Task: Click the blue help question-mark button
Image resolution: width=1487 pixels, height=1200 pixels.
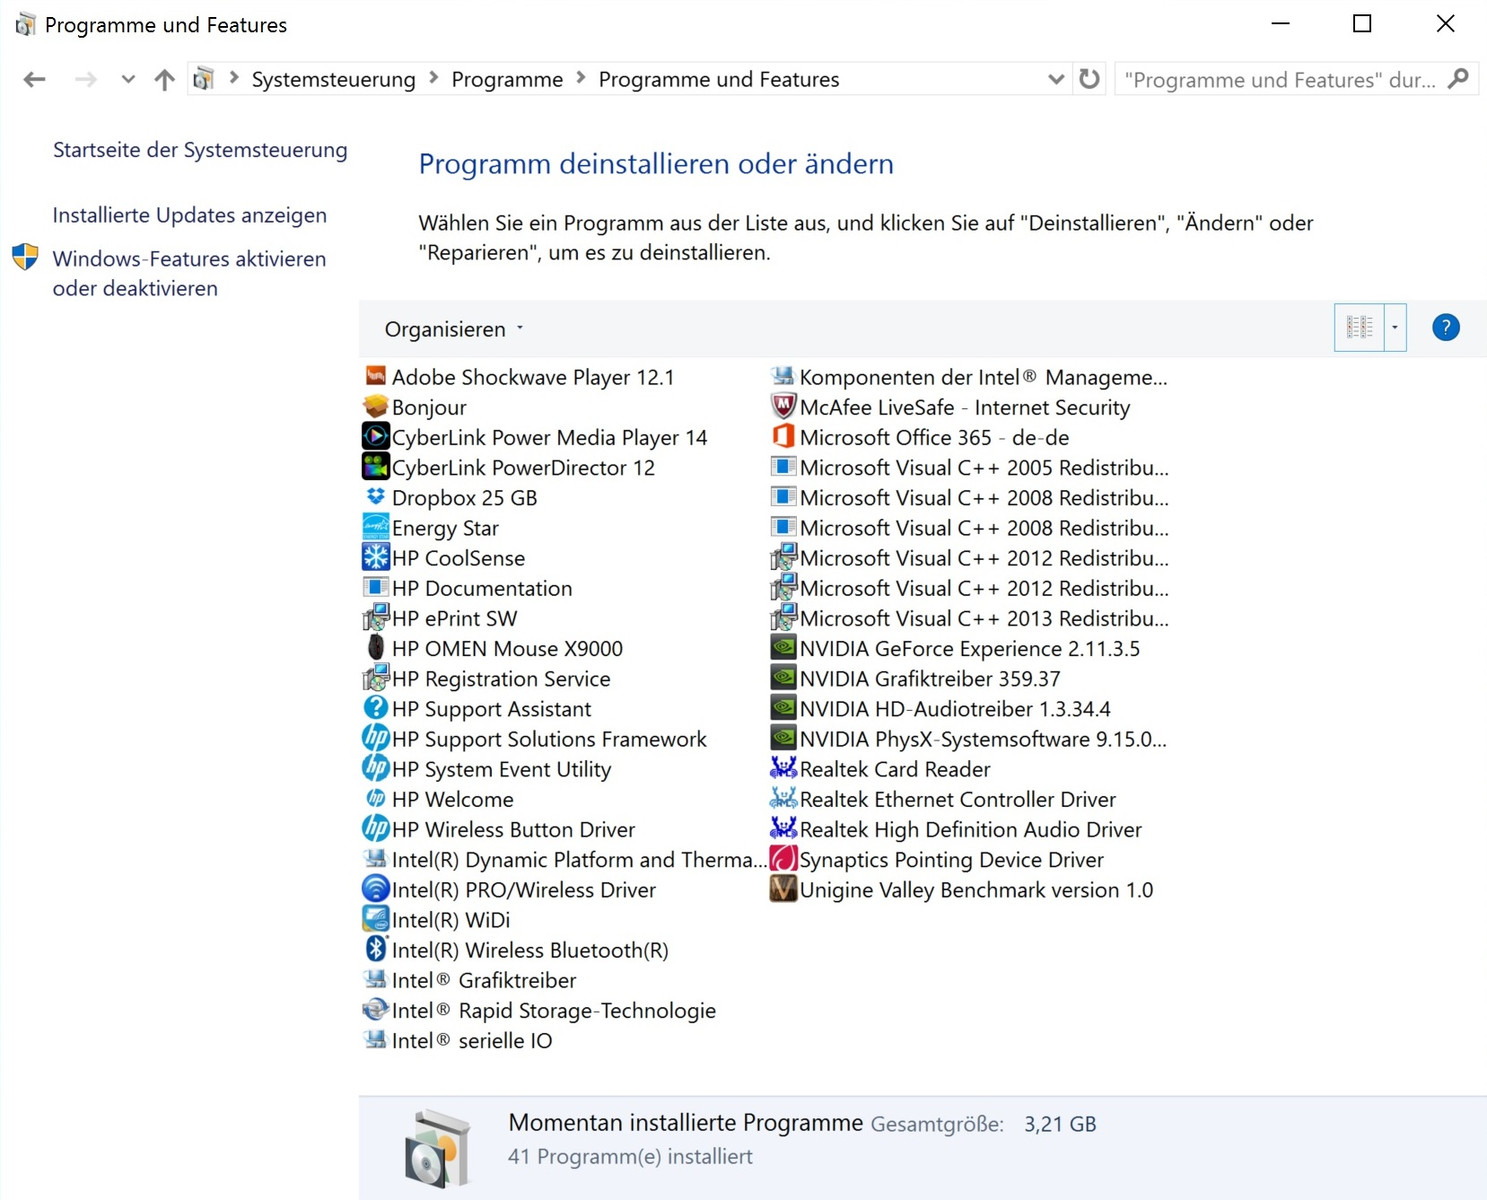Action: coord(1446,328)
